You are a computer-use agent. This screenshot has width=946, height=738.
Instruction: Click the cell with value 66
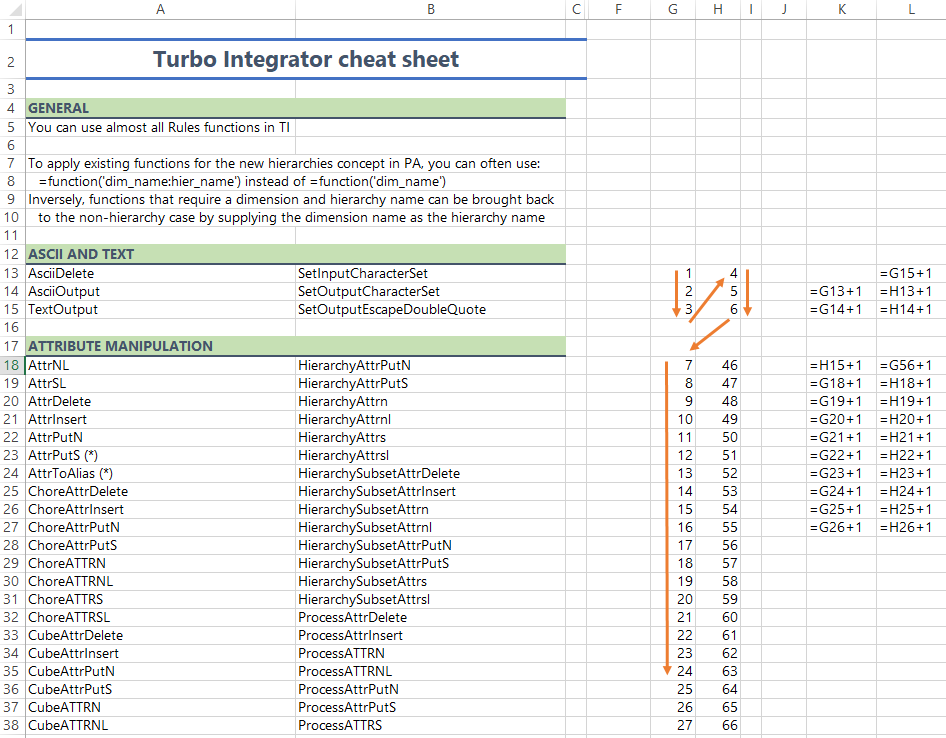[718, 725]
